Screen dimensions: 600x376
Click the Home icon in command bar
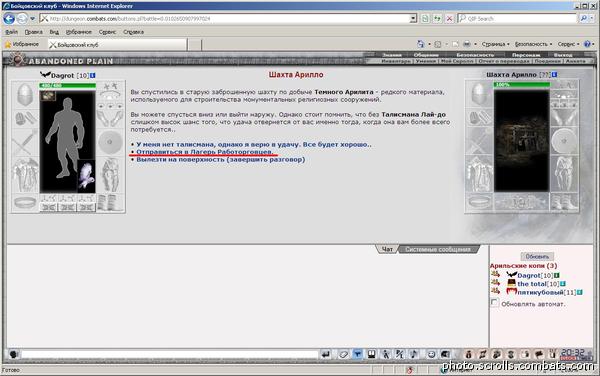click(x=420, y=44)
